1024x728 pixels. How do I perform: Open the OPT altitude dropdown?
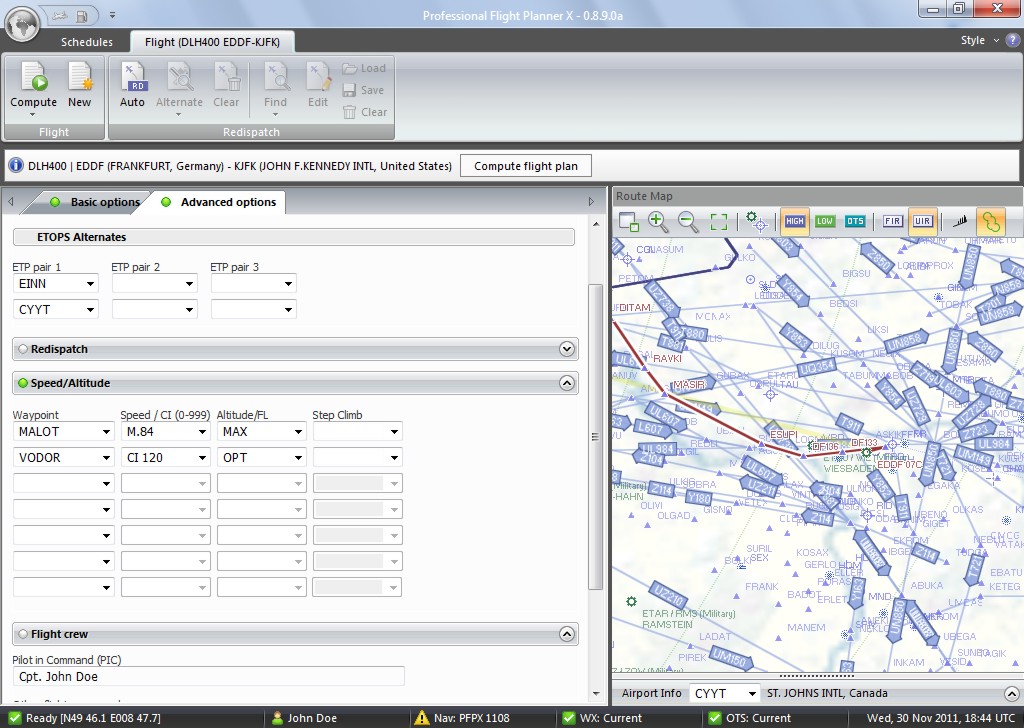[x=298, y=458]
